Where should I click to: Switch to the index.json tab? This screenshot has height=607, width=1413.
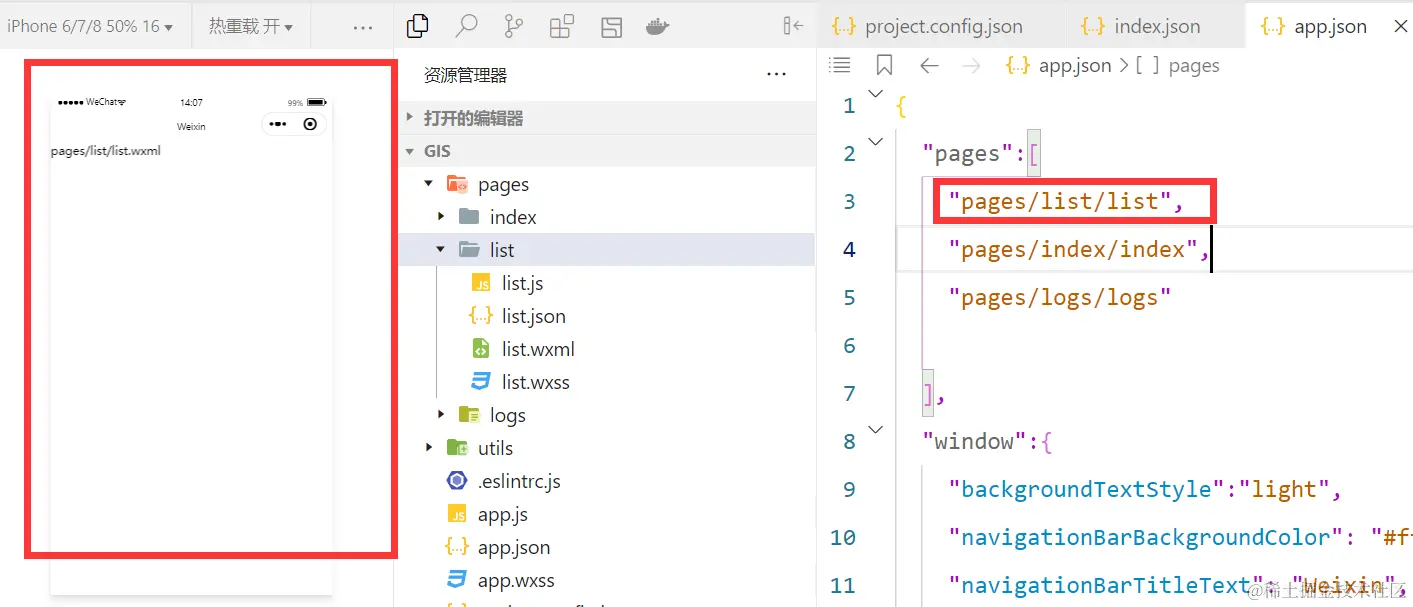(1140, 26)
